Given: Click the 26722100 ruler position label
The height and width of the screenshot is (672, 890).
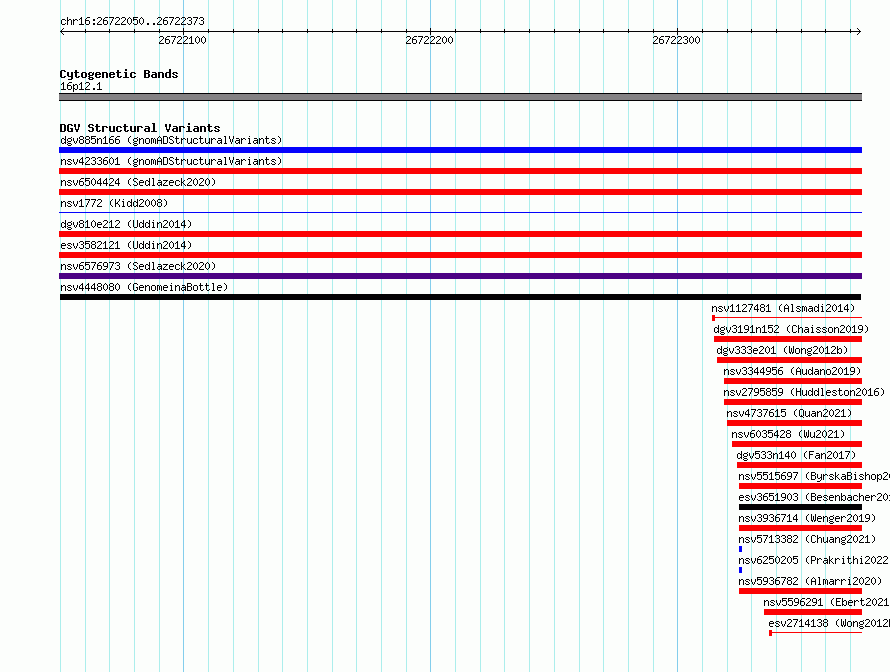Looking at the screenshot, I should [x=182, y=40].
